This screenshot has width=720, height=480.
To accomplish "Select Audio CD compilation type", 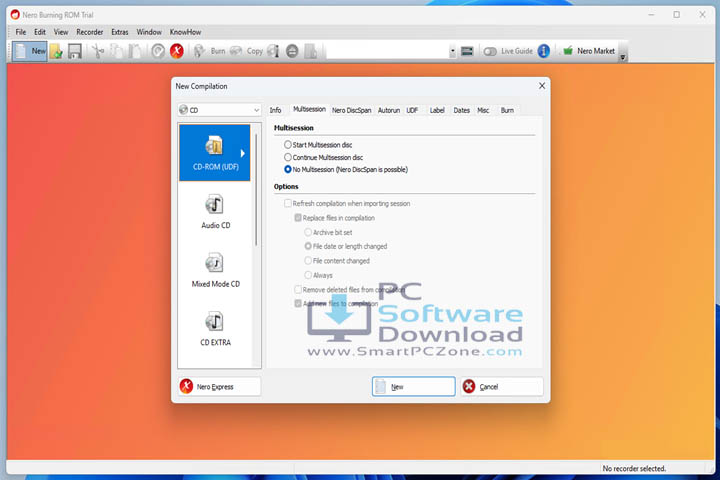I will coord(215,212).
